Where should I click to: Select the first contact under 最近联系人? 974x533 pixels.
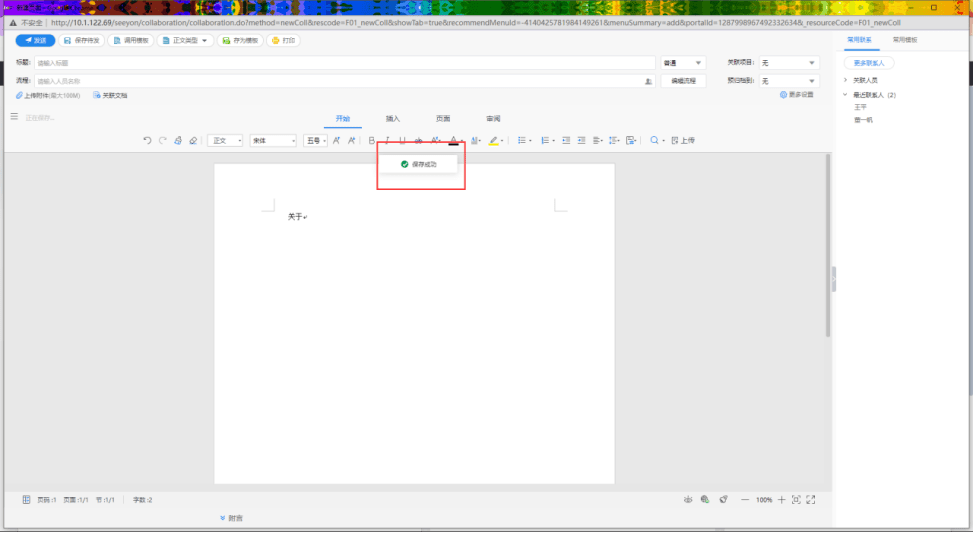pyautogui.click(x=860, y=107)
